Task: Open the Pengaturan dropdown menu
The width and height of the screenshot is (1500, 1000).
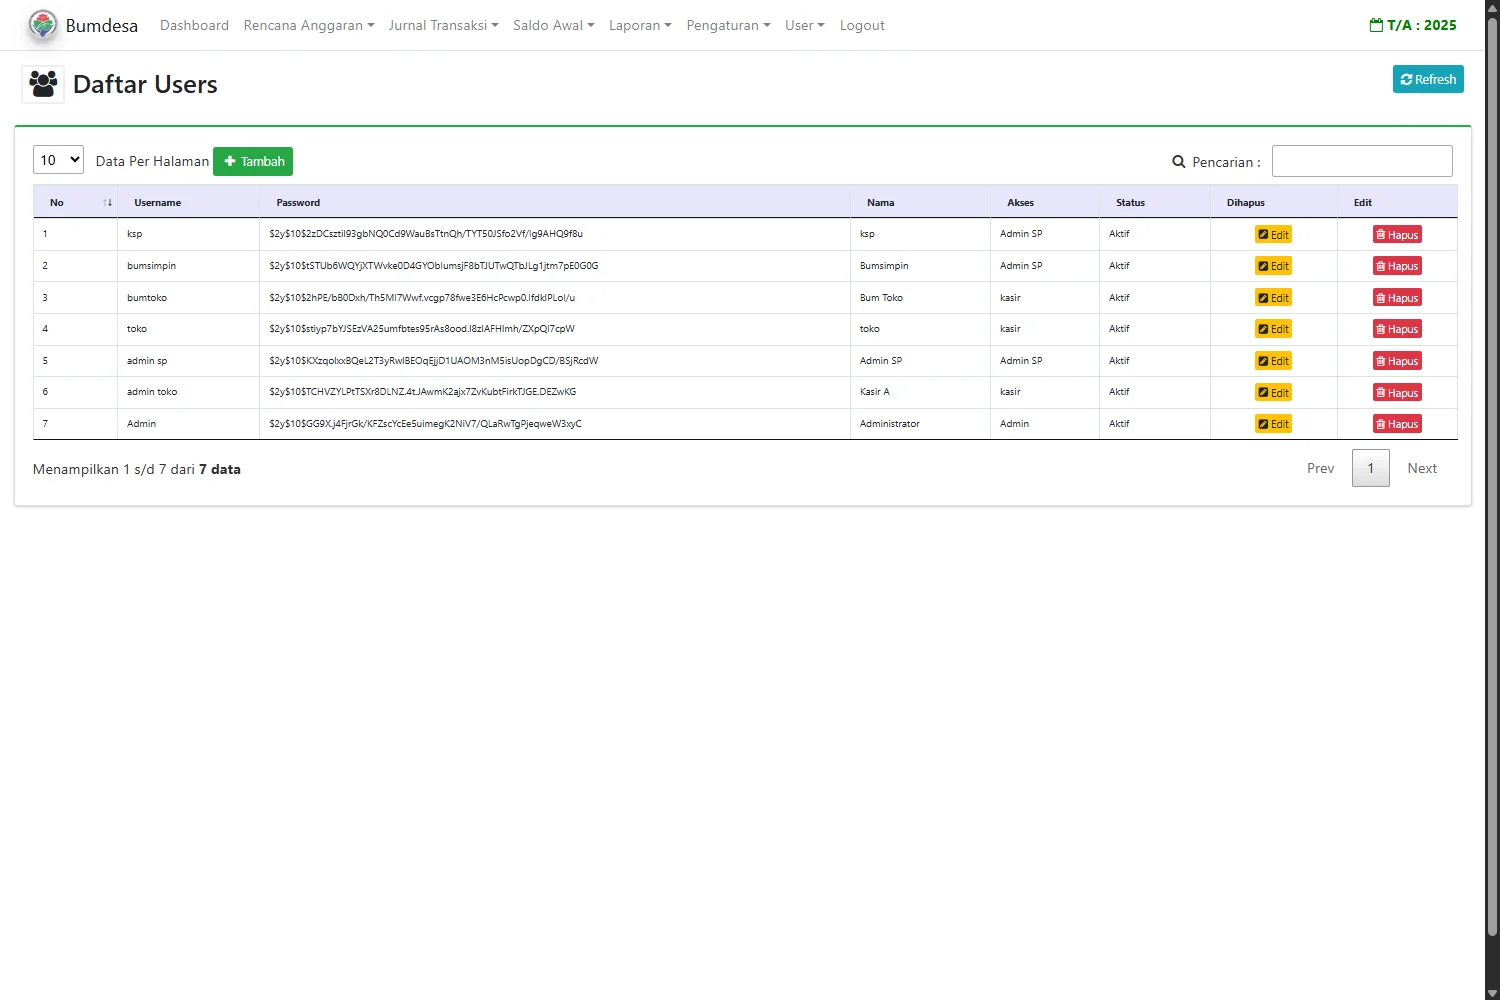Action: pos(727,25)
